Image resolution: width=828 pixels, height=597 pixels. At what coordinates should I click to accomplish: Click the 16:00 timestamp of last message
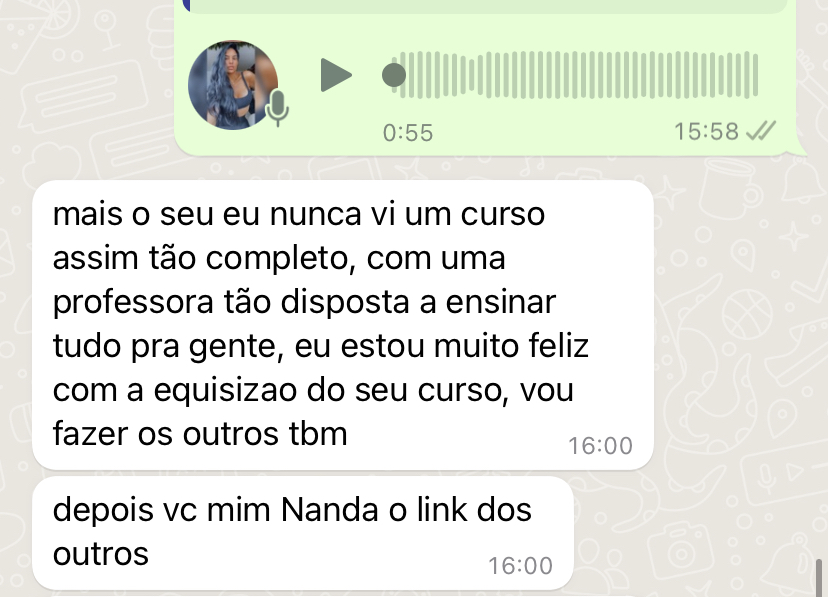pos(520,566)
